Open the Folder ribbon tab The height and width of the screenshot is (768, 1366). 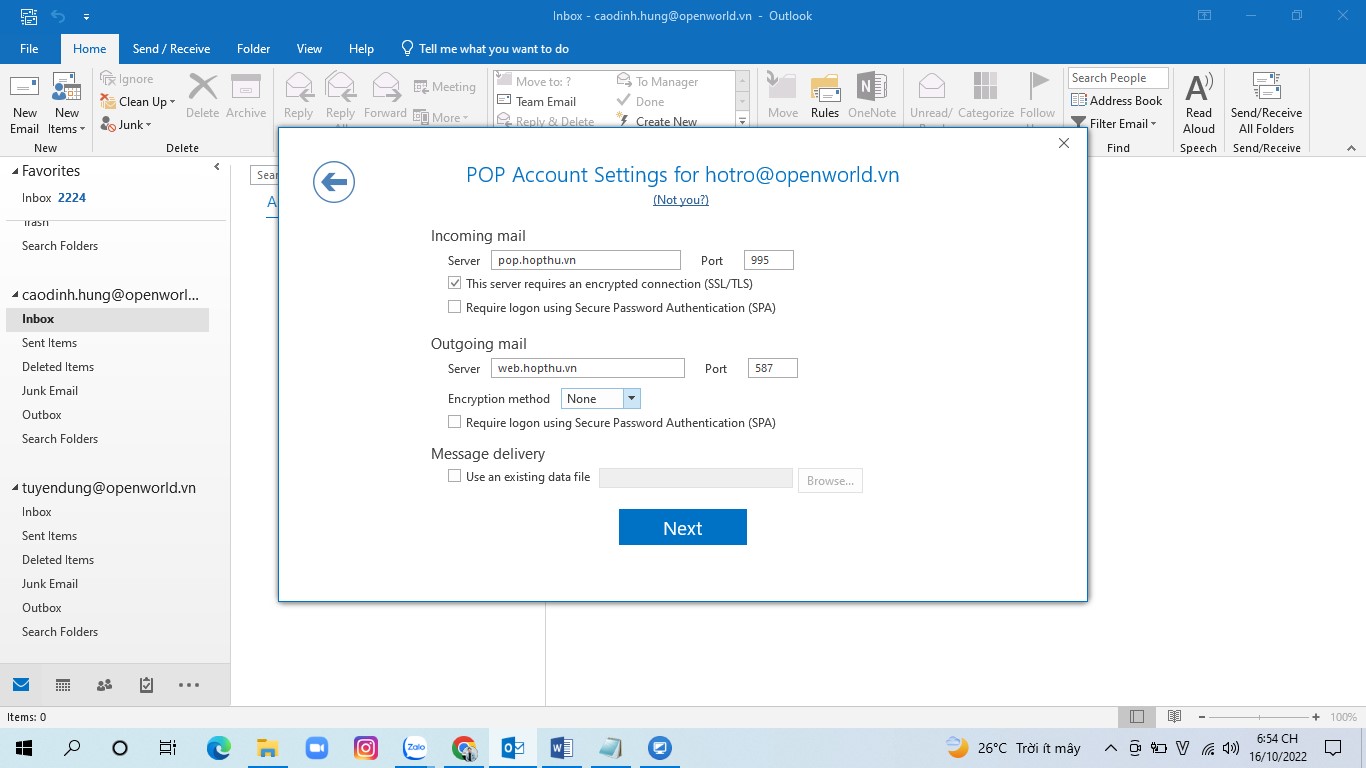[254, 48]
